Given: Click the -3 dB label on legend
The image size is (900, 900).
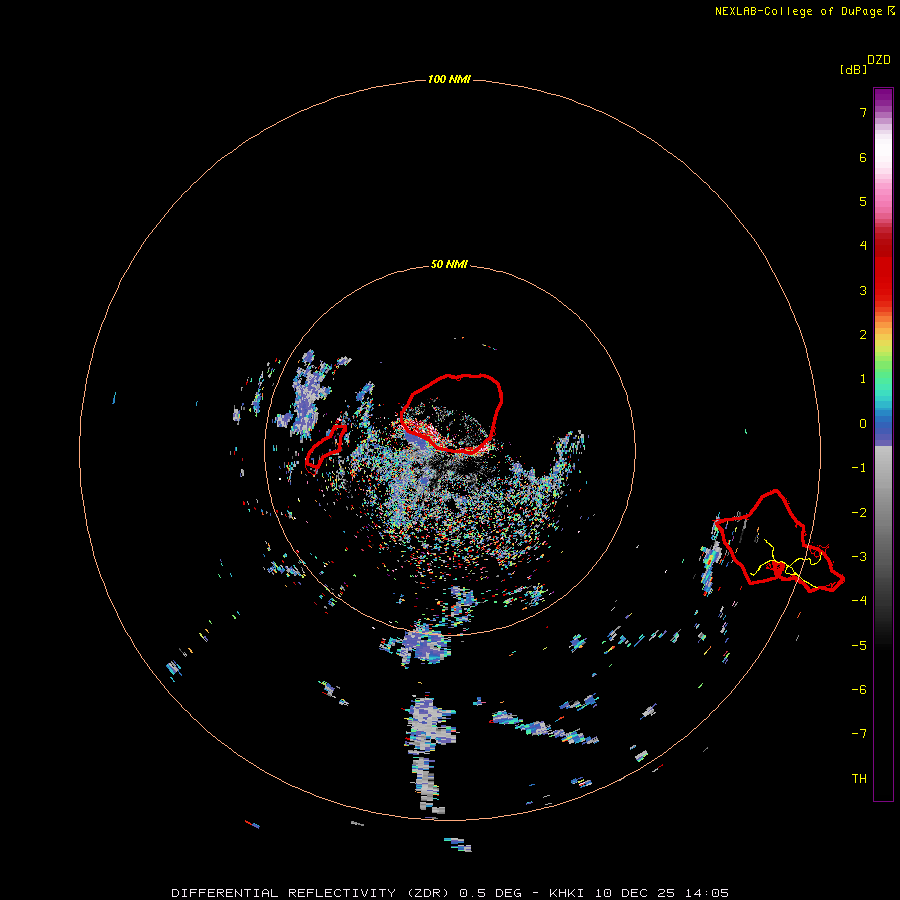Looking at the screenshot, I should click(x=859, y=557).
